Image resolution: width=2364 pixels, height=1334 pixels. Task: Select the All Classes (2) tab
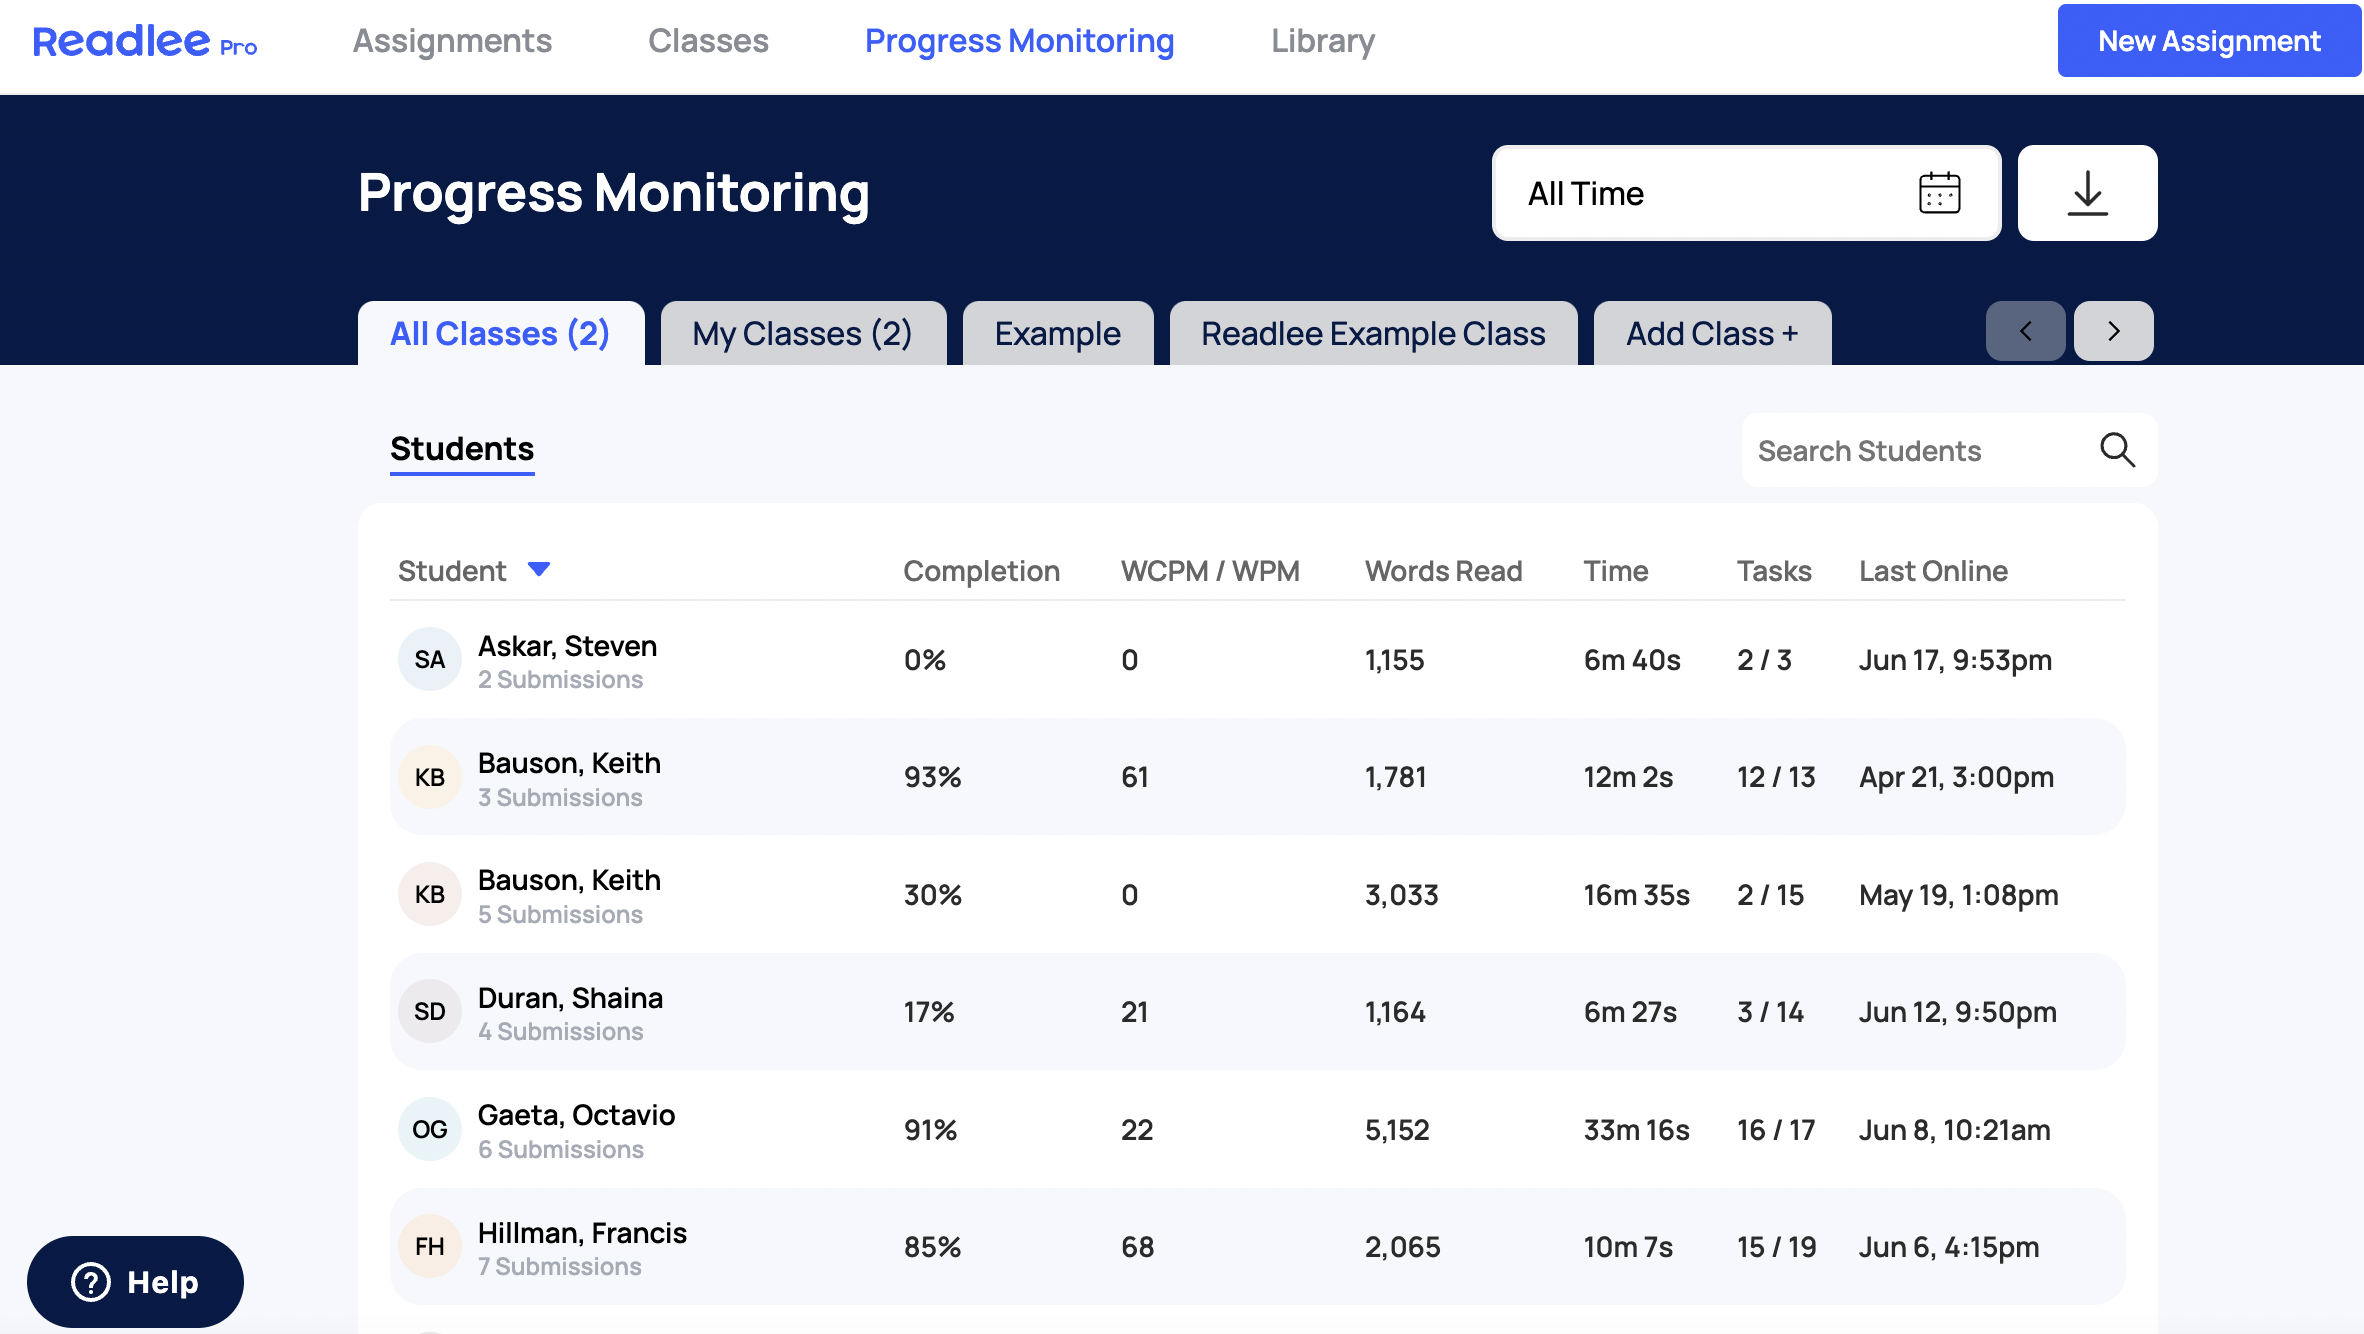[x=500, y=333]
